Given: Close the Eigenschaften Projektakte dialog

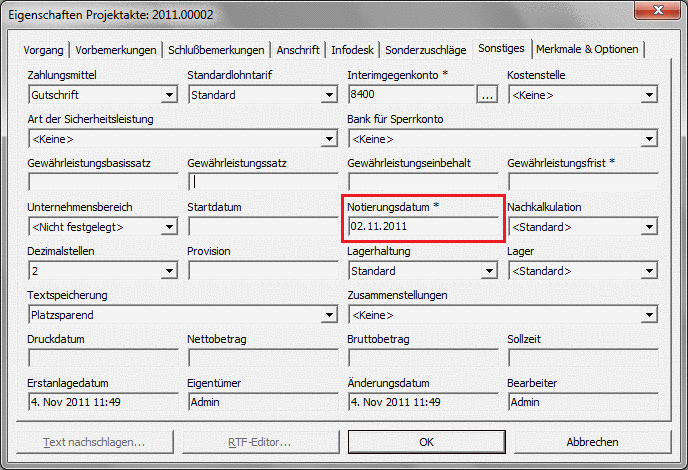Looking at the screenshot, I should pyautogui.click(x=658, y=10).
